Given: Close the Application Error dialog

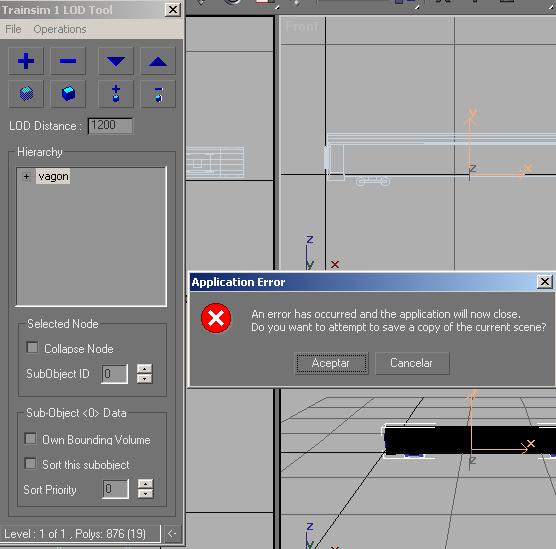Looking at the screenshot, I should point(545,282).
